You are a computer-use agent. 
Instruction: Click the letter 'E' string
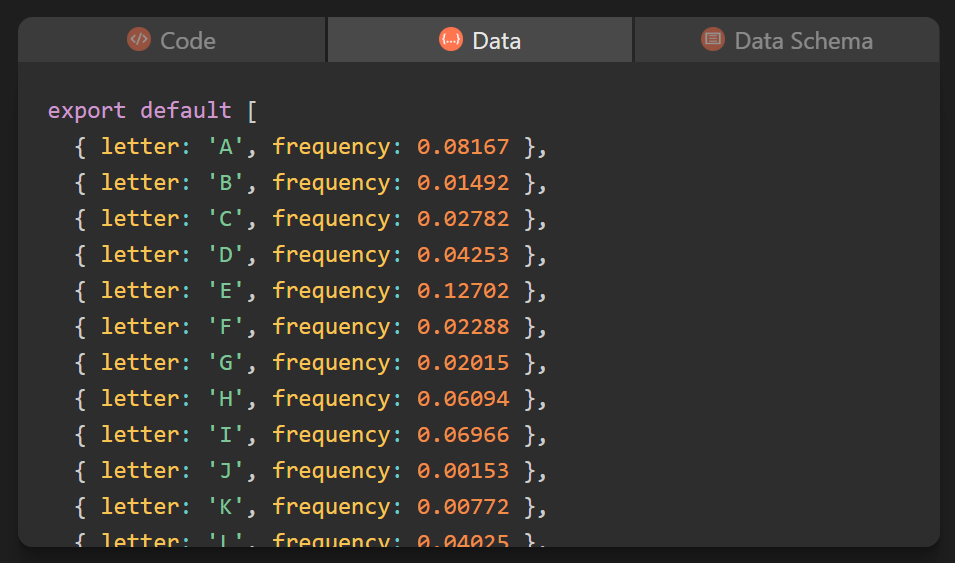pos(225,291)
